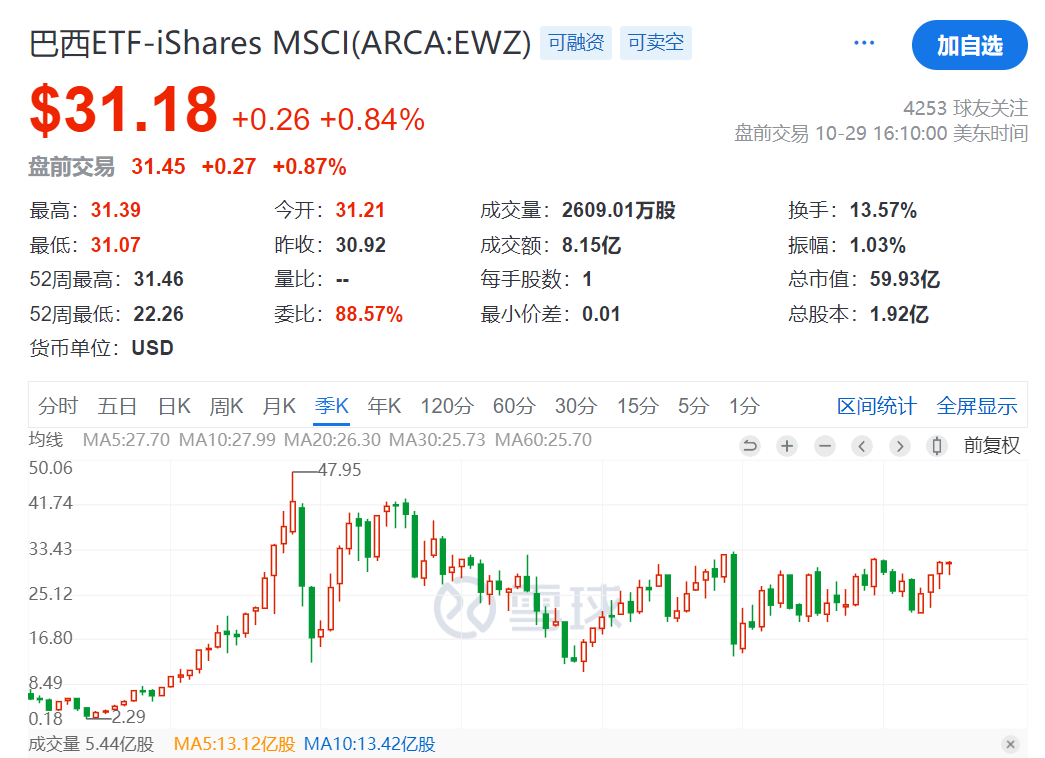
Task: Click the 成交量 value 2609.01万股
Action: click(x=618, y=210)
